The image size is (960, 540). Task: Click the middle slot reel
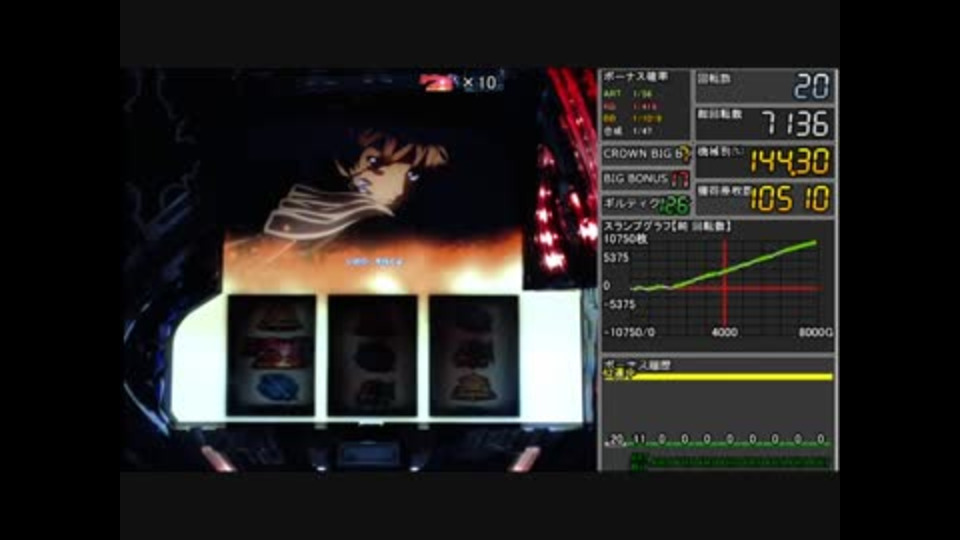point(373,355)
